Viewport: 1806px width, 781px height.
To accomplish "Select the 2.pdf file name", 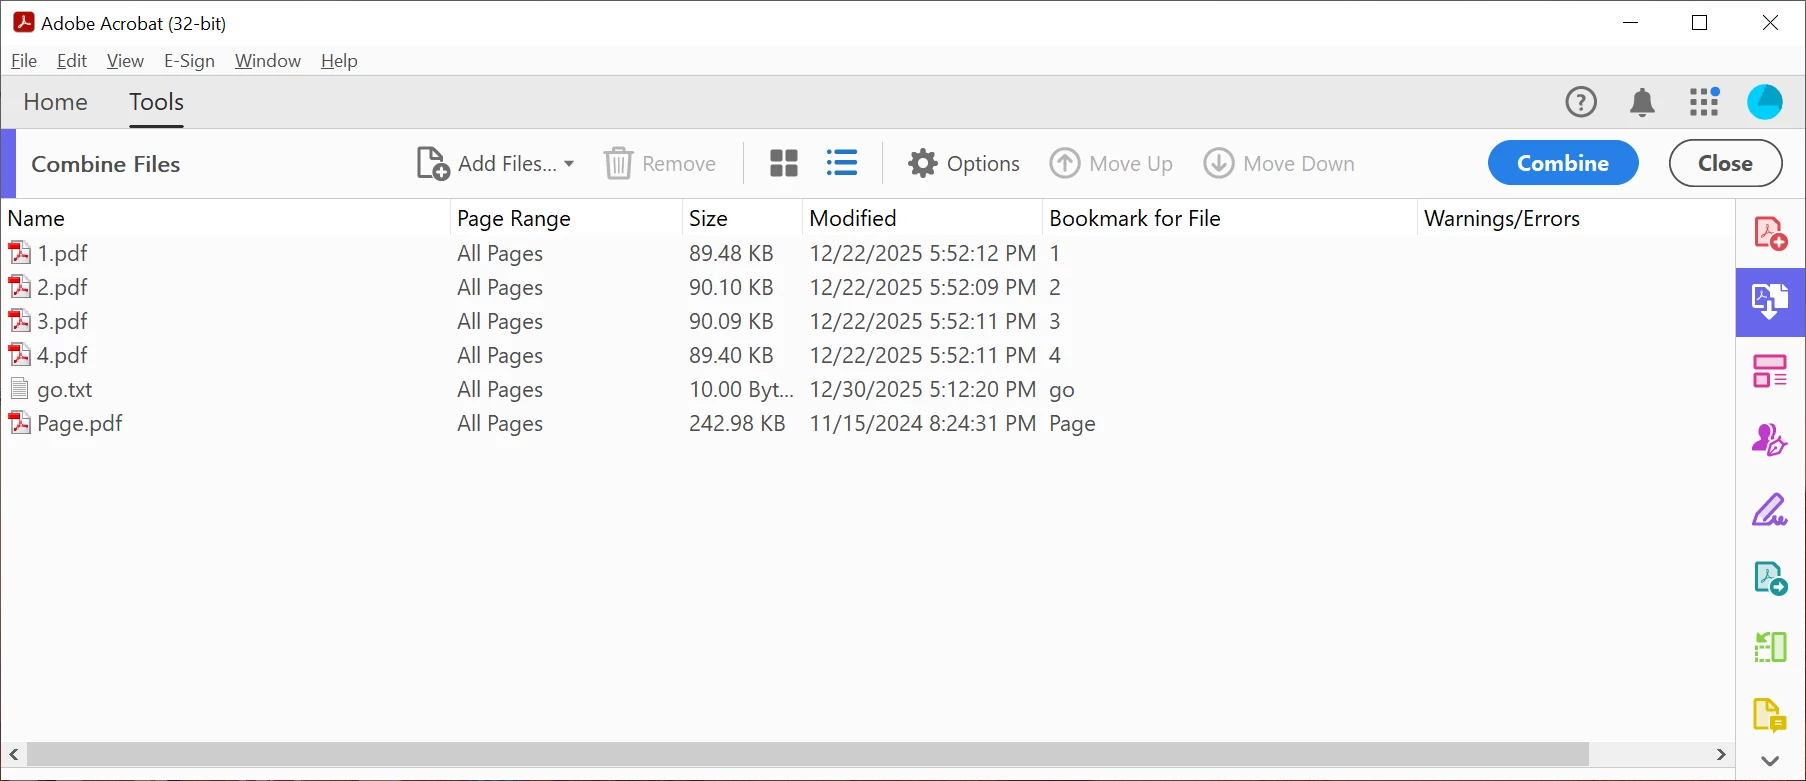I will [63, 288].
